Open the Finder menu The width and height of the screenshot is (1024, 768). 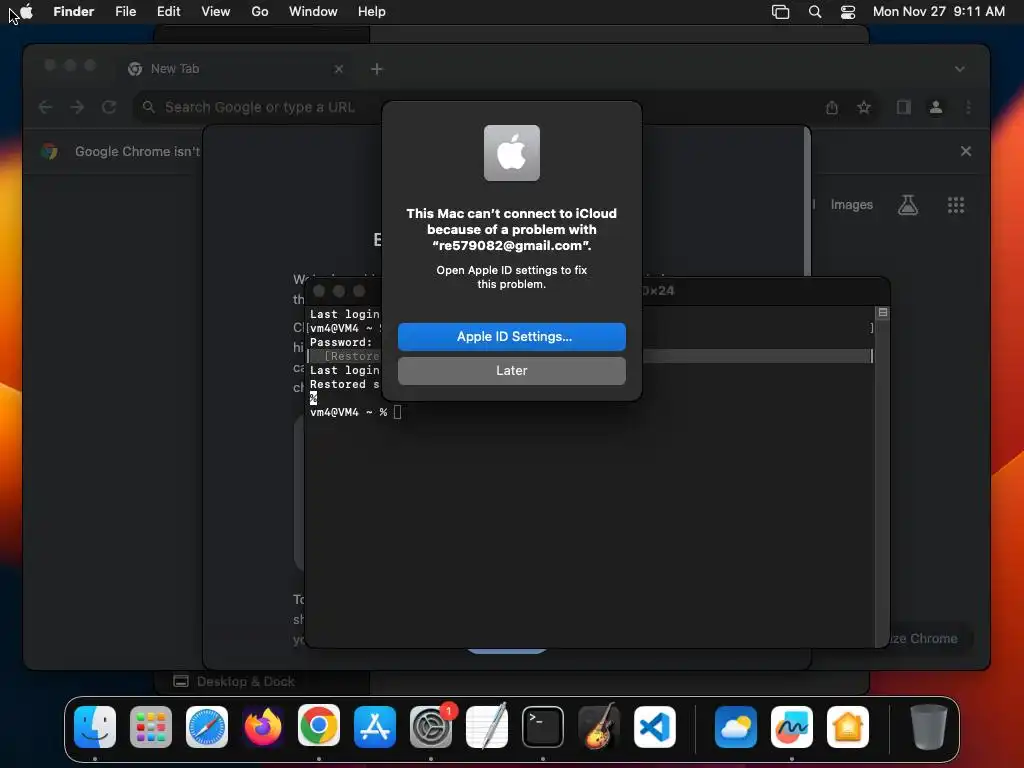pyautogui.click(x=74, y=11)
